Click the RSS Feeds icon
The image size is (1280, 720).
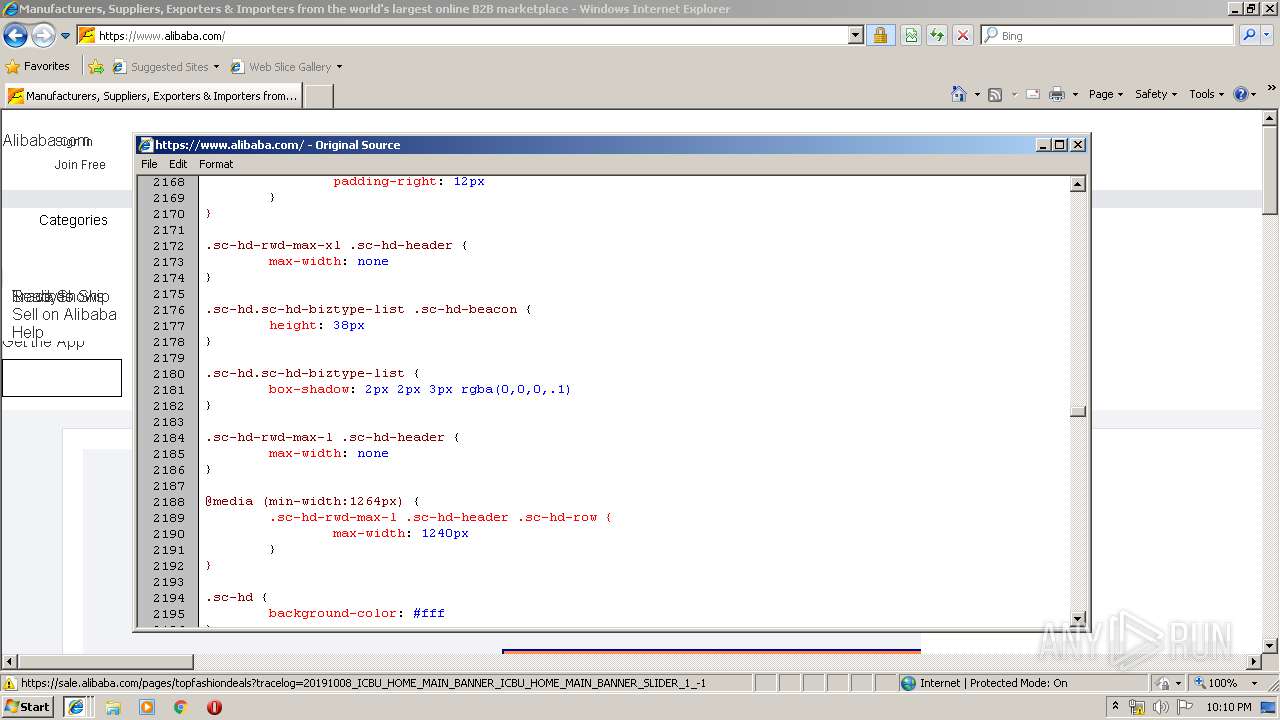[995, 94]
